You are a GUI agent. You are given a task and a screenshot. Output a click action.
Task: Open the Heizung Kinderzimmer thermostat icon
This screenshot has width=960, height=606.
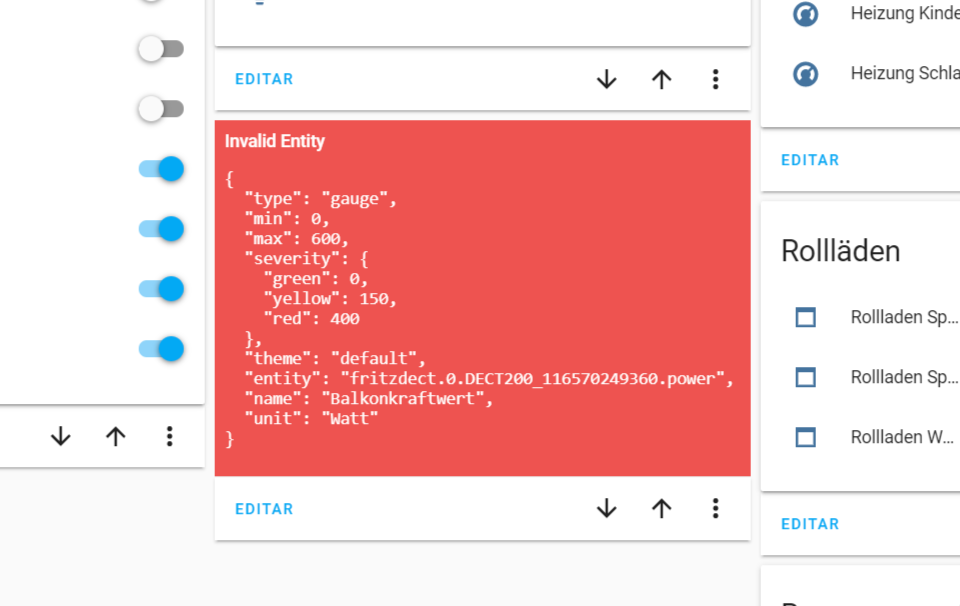point(808,13)
